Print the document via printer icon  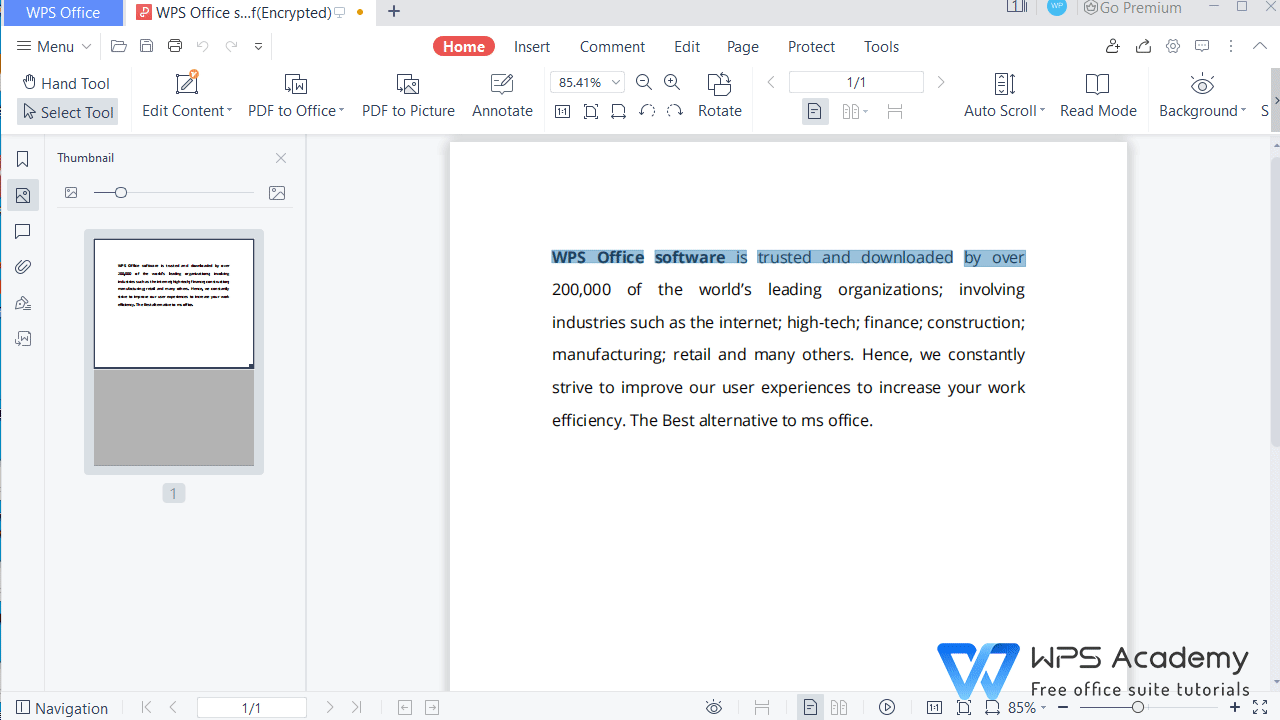click(x=175, y=46)
